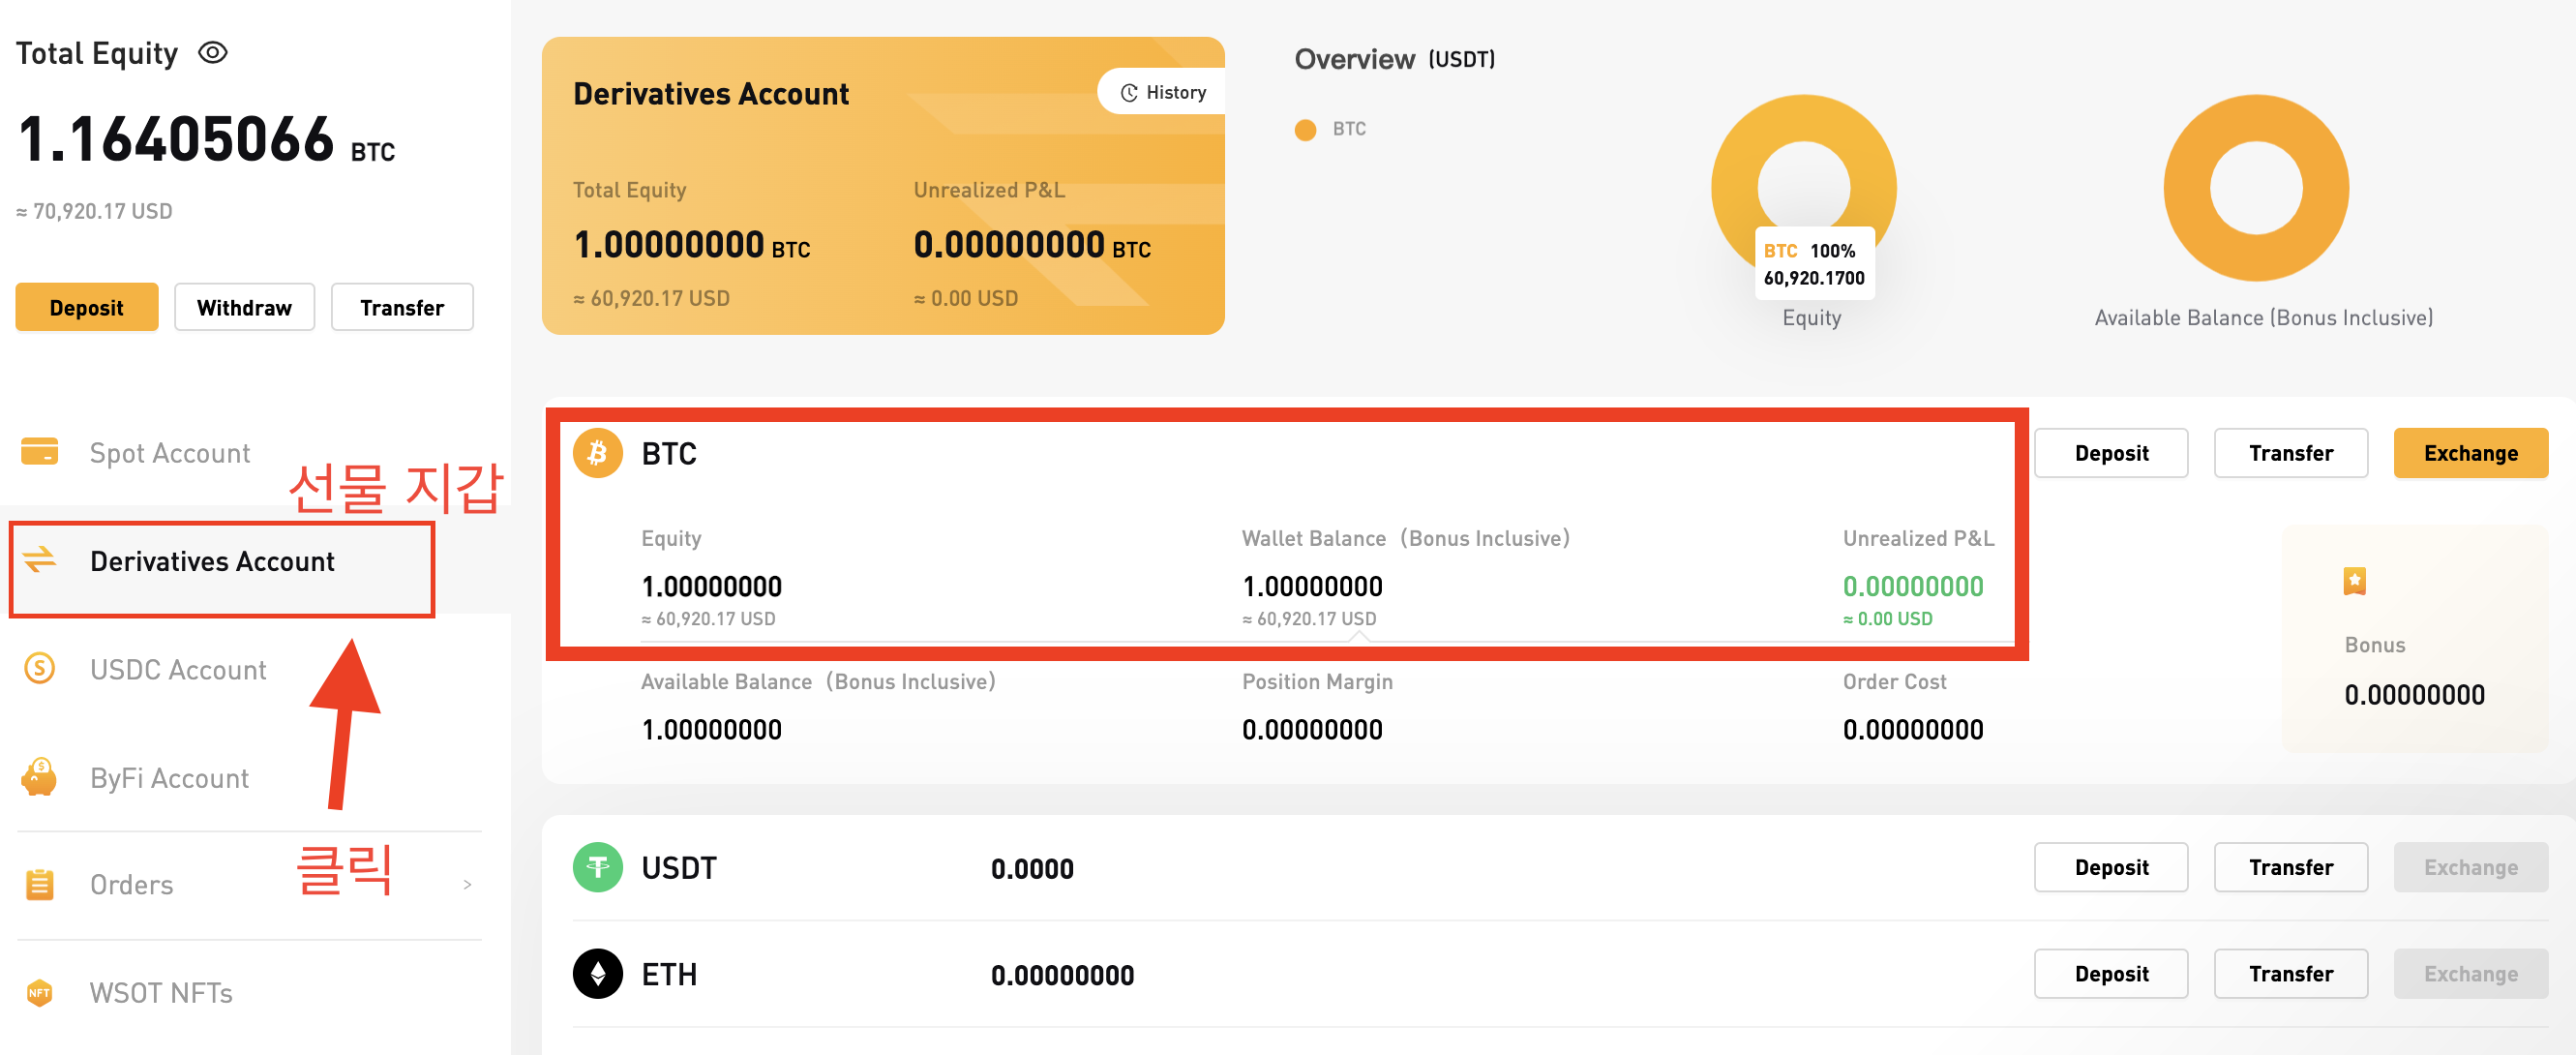Viewport: 2576px width, 1055px height.
Task: Click the Withdraw button
Action: point(244,307)
